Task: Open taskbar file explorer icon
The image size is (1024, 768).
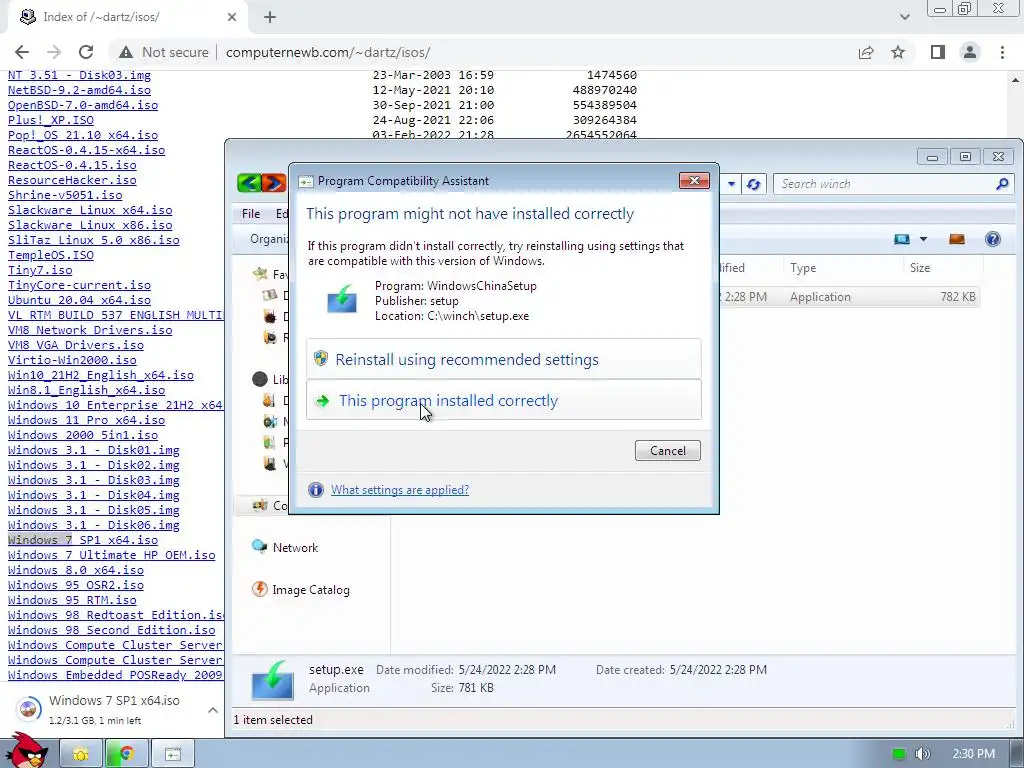Action: pyautogui.click(x=81, y=754)
